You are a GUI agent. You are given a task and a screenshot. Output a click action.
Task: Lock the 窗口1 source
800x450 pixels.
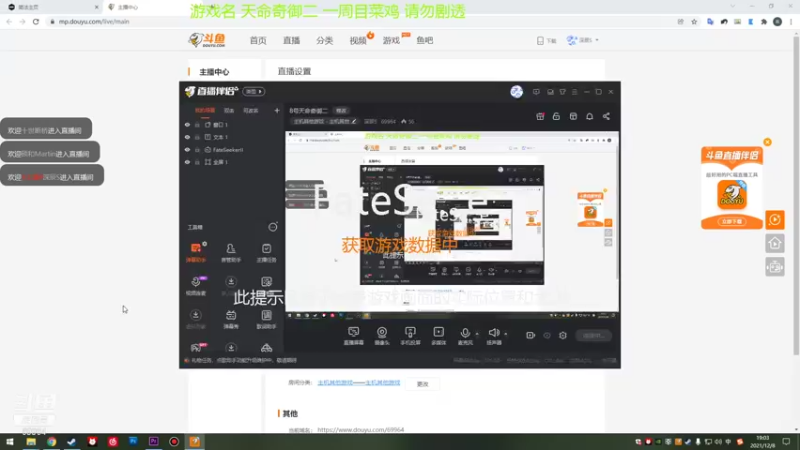(x=197, y=124)
